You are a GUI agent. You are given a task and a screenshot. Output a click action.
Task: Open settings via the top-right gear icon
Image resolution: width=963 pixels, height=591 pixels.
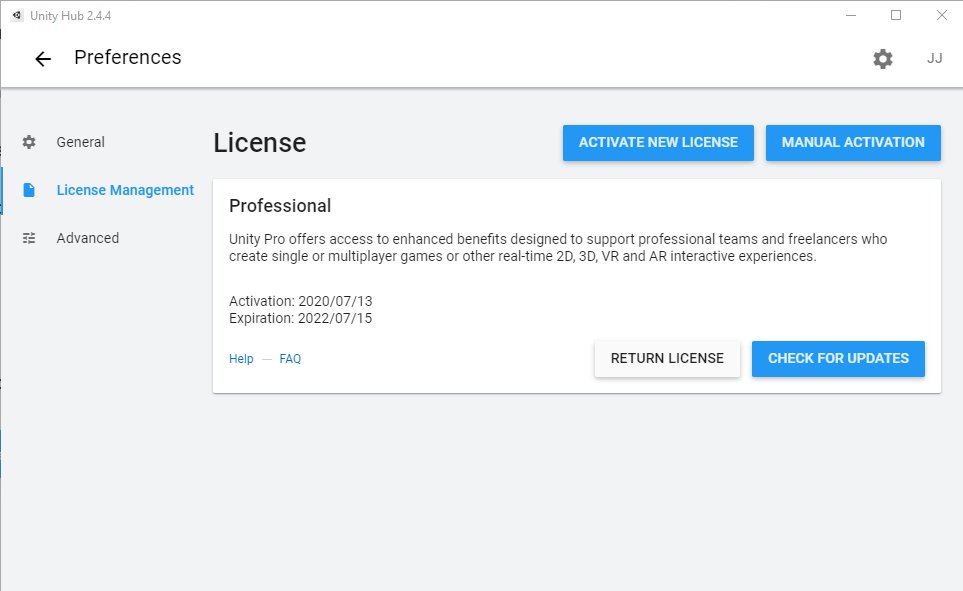pos(883,59)
